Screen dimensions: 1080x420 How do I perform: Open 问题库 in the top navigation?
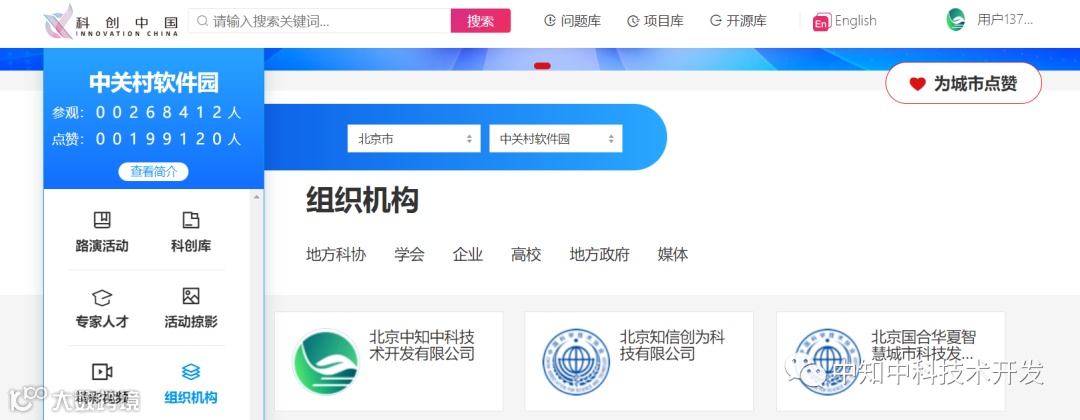[572, 21]
